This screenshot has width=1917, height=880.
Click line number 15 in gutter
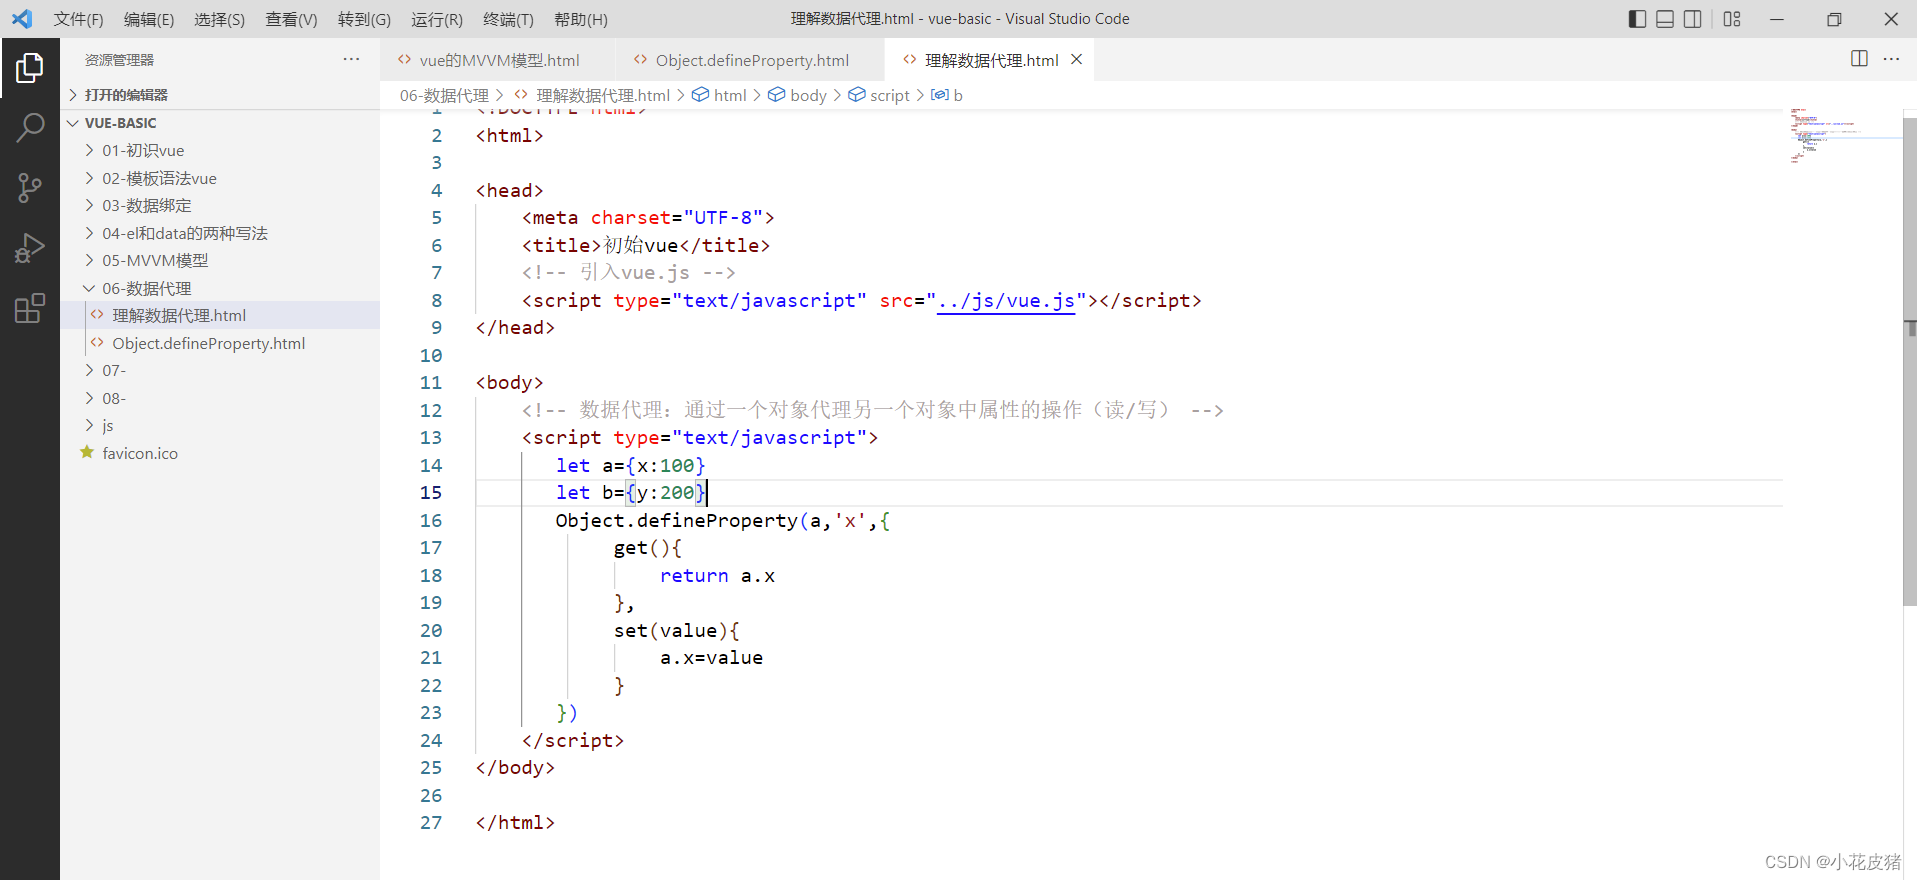coord(431,492)
